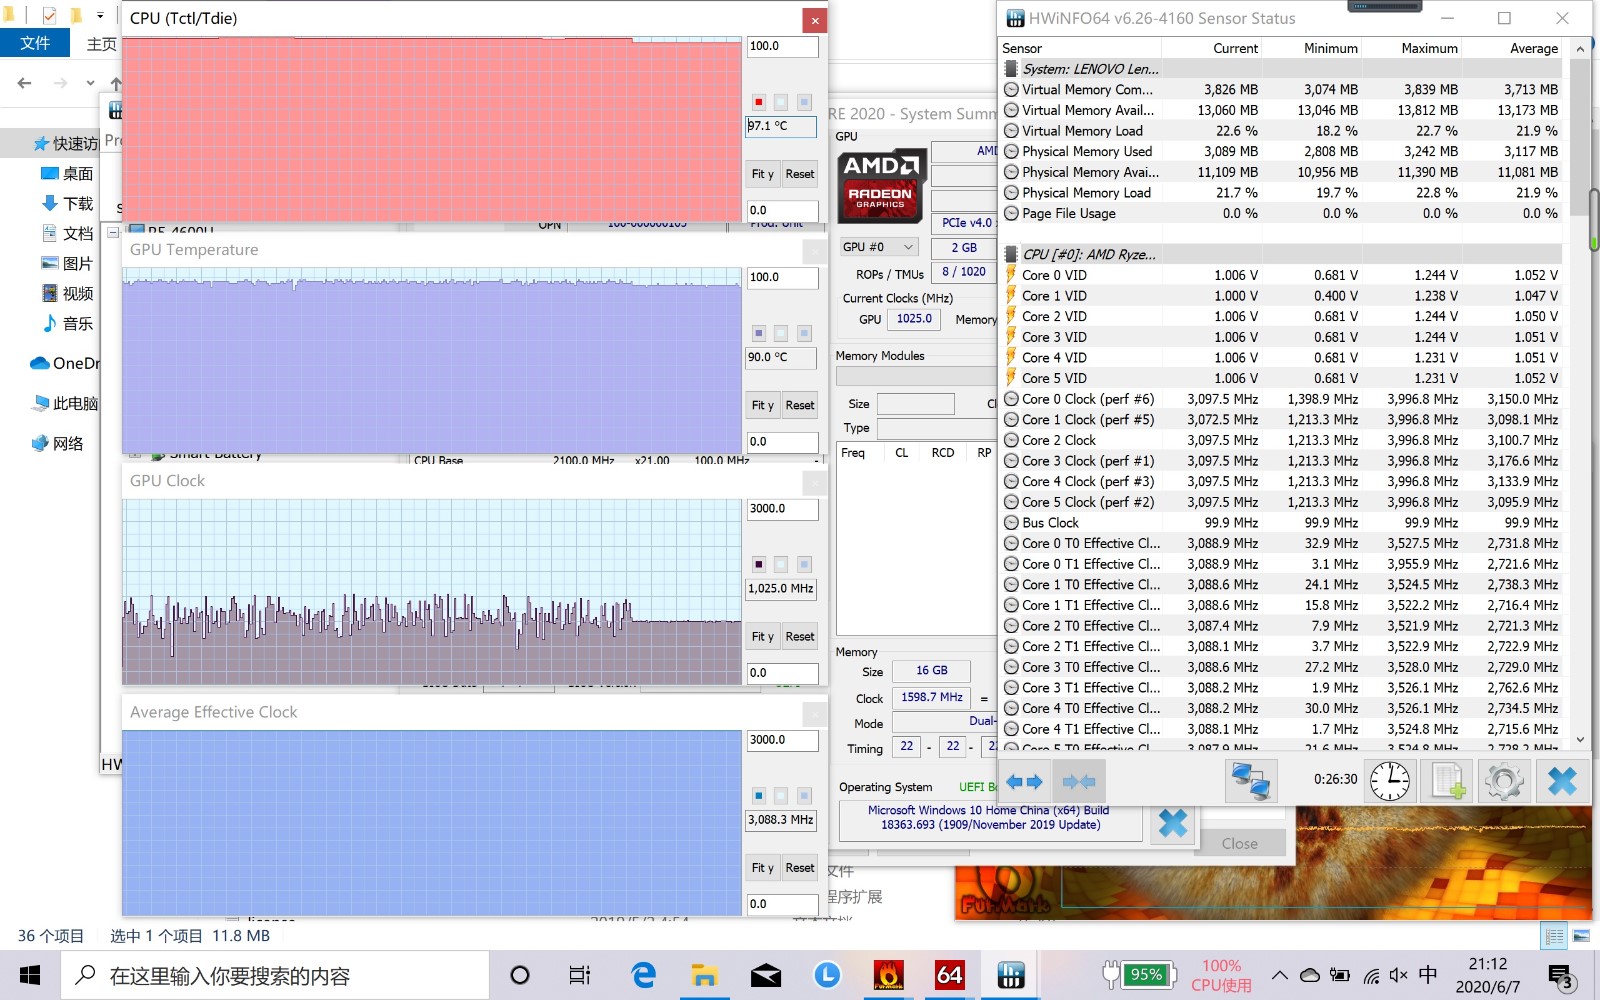The width and height of the screenshot is (1600, 1000).
Task: Open Task View on taskbar
Action: tap(579, 975)
